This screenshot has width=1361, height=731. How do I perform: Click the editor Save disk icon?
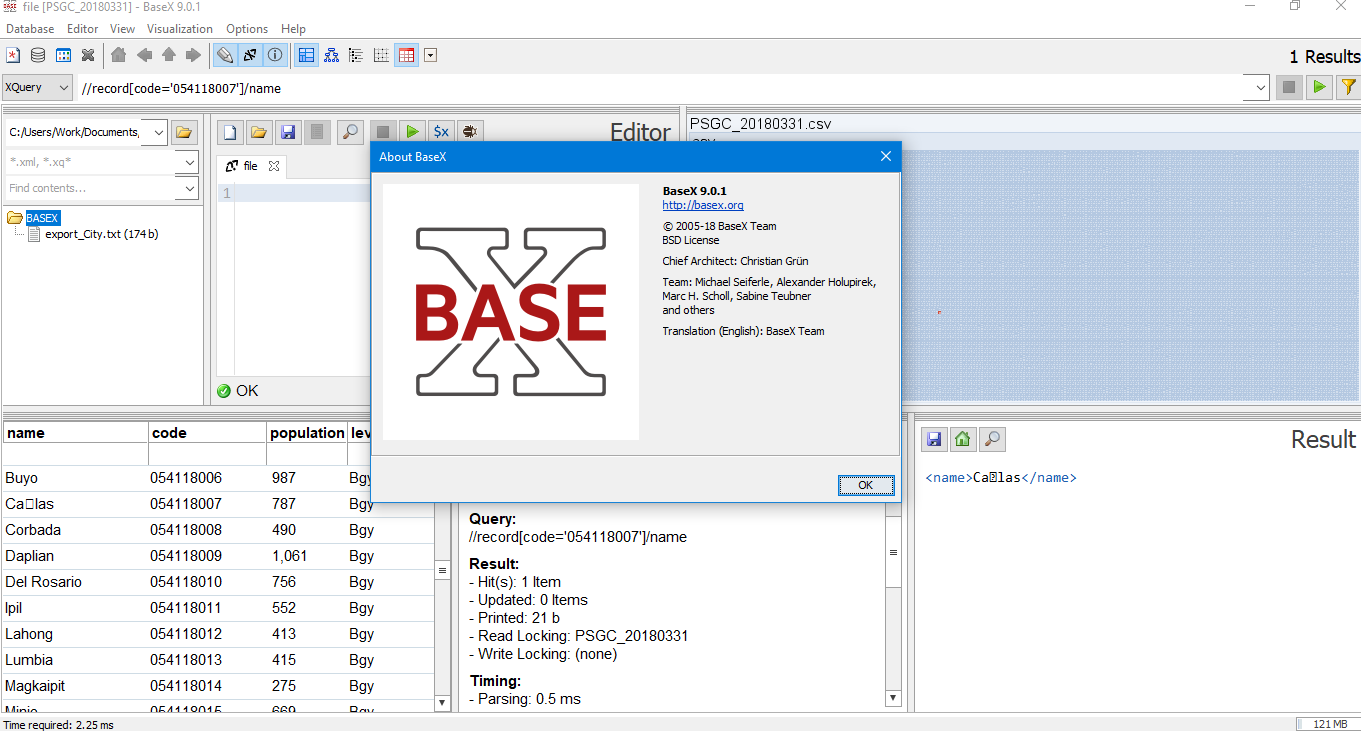pos(288,132)
